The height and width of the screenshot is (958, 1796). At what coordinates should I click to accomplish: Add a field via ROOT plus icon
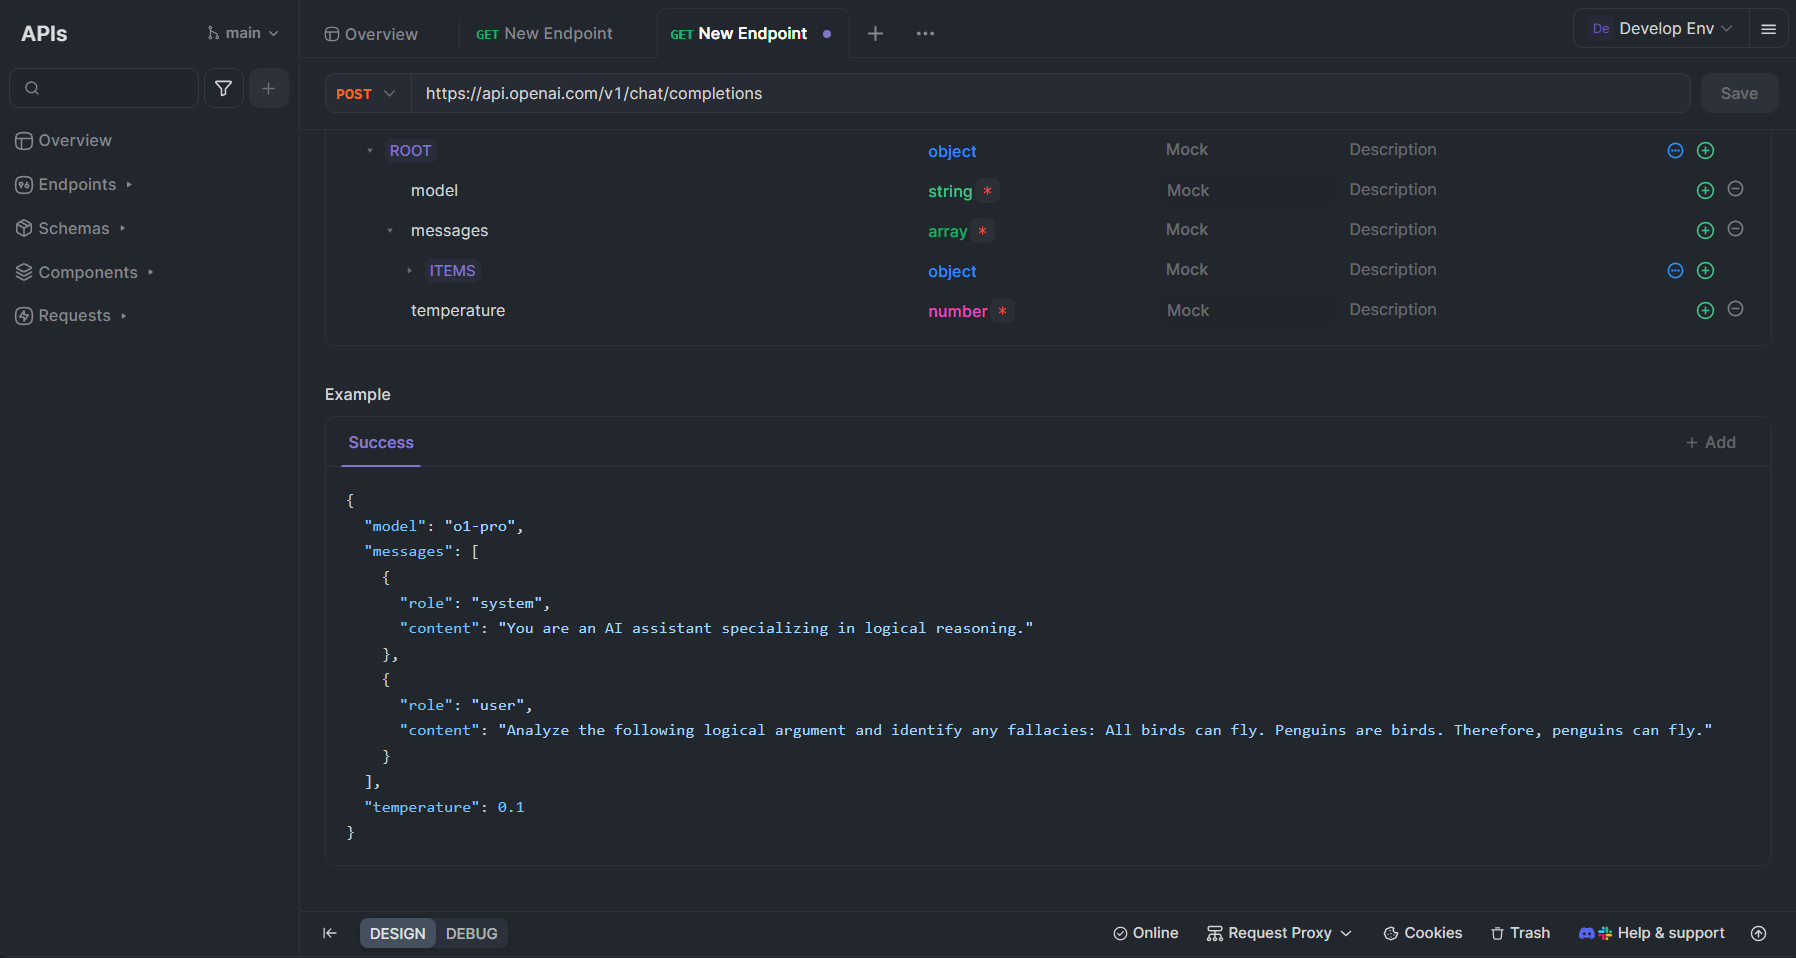[1706, 151]
